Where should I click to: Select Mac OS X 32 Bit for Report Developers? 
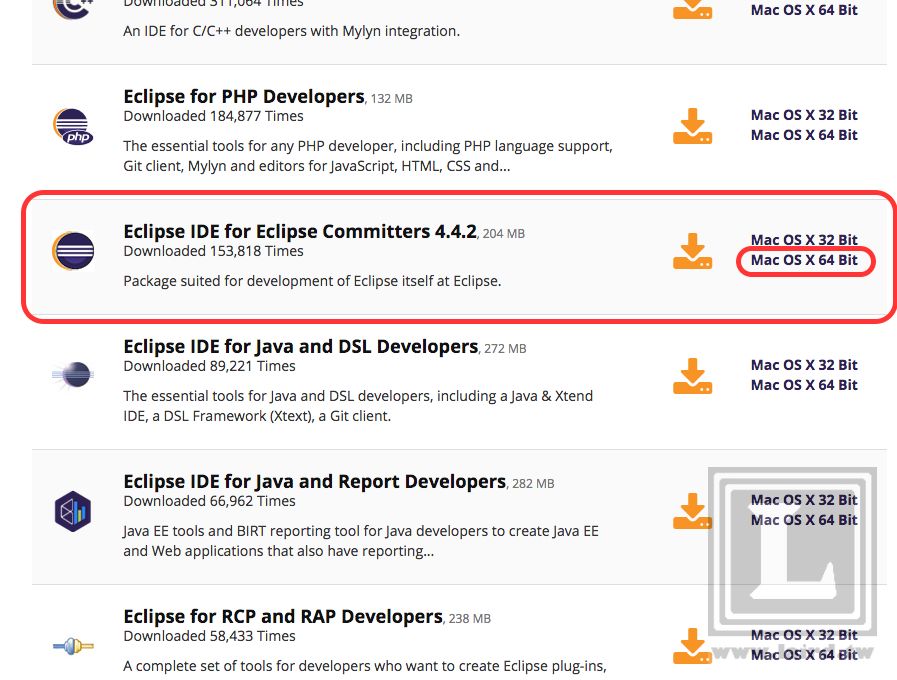(x=804, y=499)
